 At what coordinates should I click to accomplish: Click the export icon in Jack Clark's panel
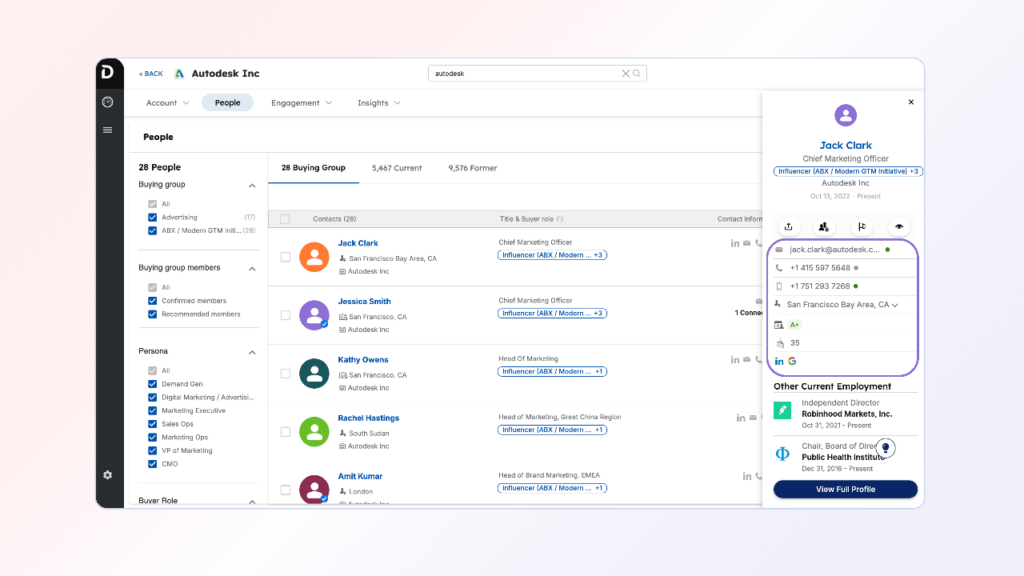click(790, 227)
